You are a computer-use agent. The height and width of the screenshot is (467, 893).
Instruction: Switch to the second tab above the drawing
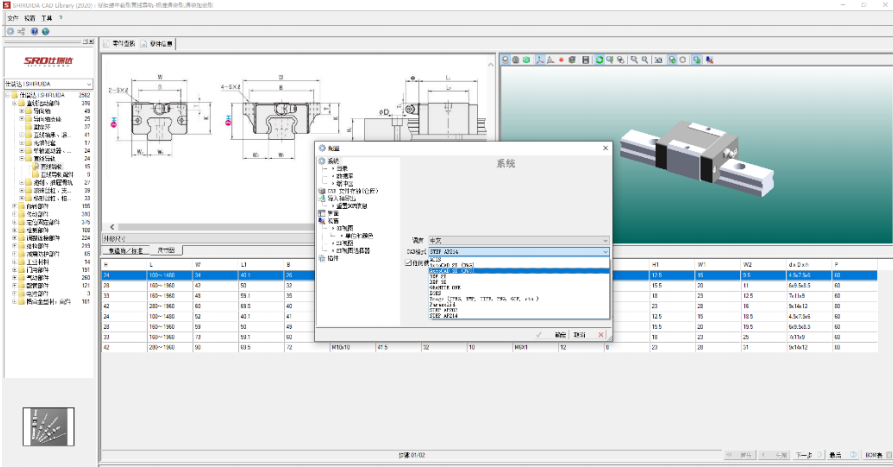159,44
